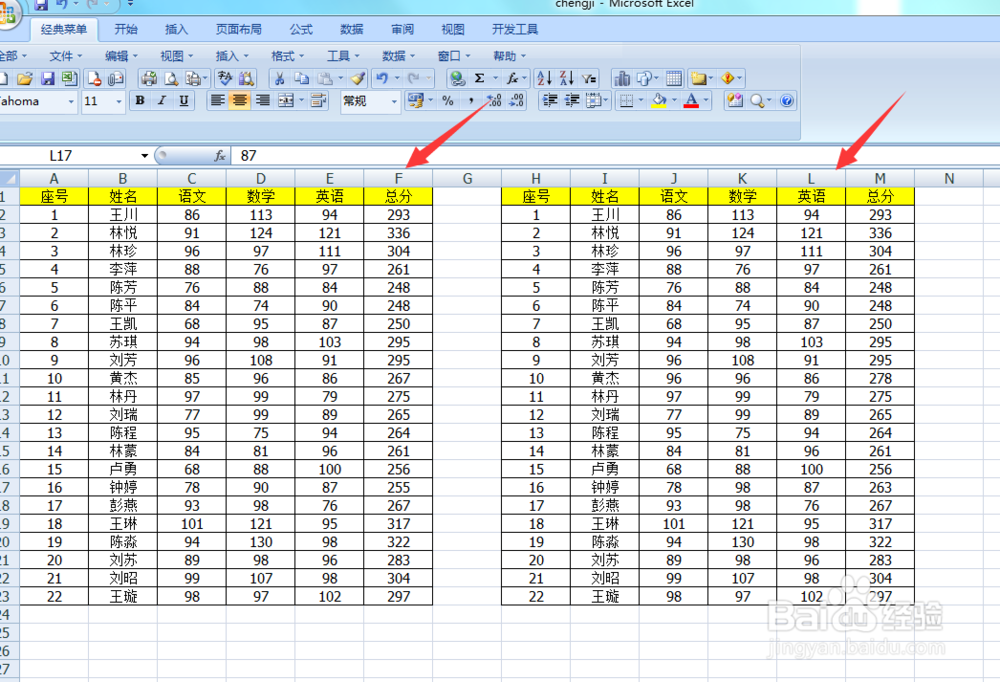Click the print icon in toolbar
Viewport: 1000px width, 682px height.
pyautogui.click(x=149, y=78)
